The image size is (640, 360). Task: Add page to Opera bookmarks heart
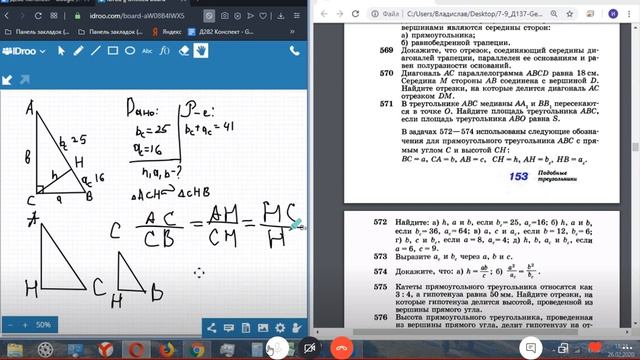click(x=263, y=16)
